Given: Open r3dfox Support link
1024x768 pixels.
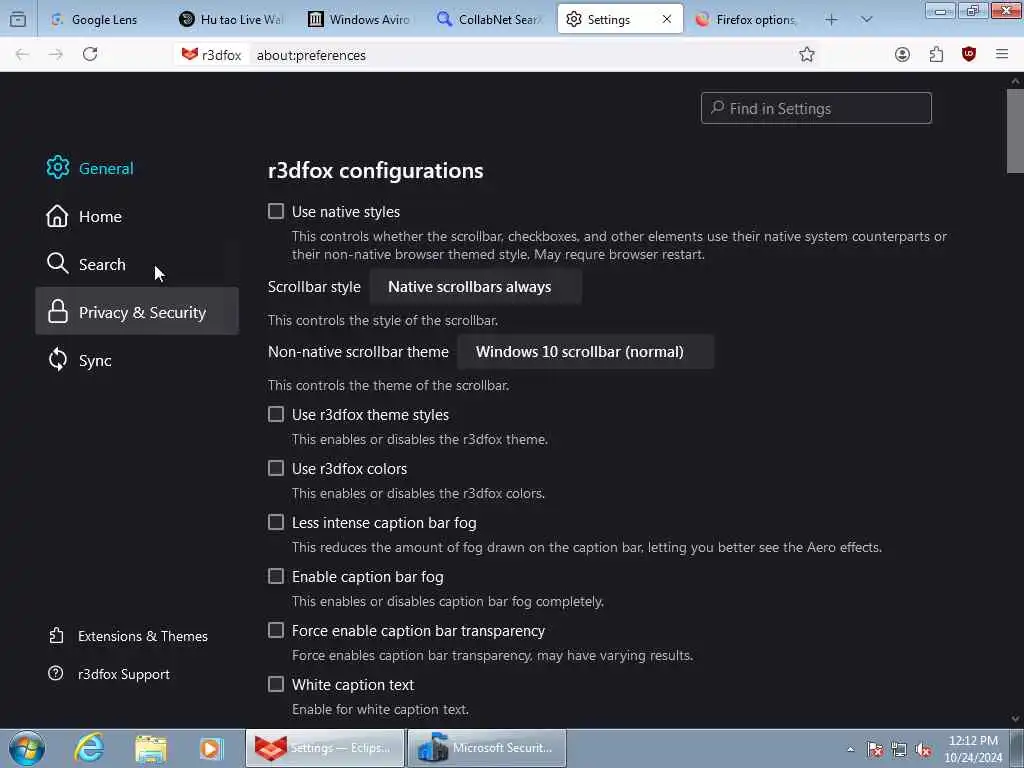Looking at the screenshot, I should [x=109, y=673].
